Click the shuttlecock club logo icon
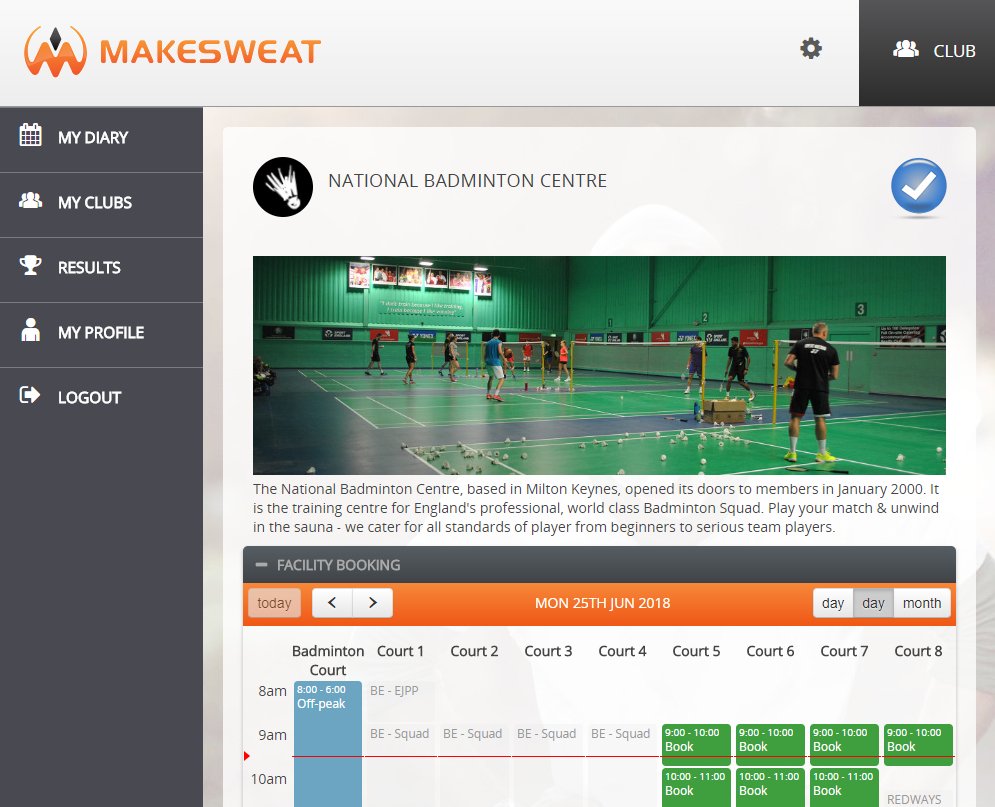995x807 pixels. click(283, 187)
